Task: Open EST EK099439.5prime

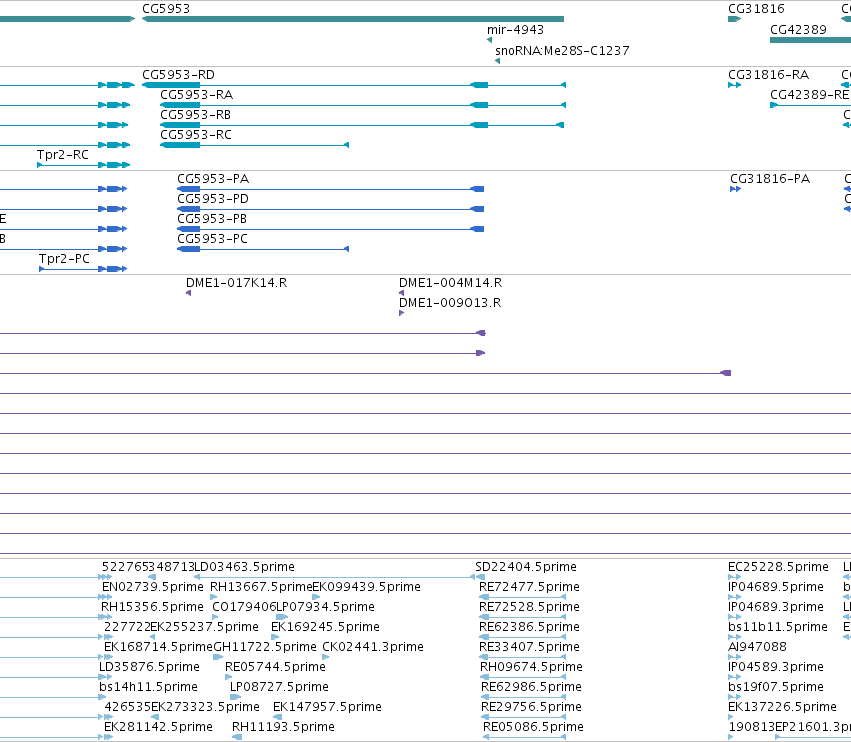Action: (x=366, y=587)
